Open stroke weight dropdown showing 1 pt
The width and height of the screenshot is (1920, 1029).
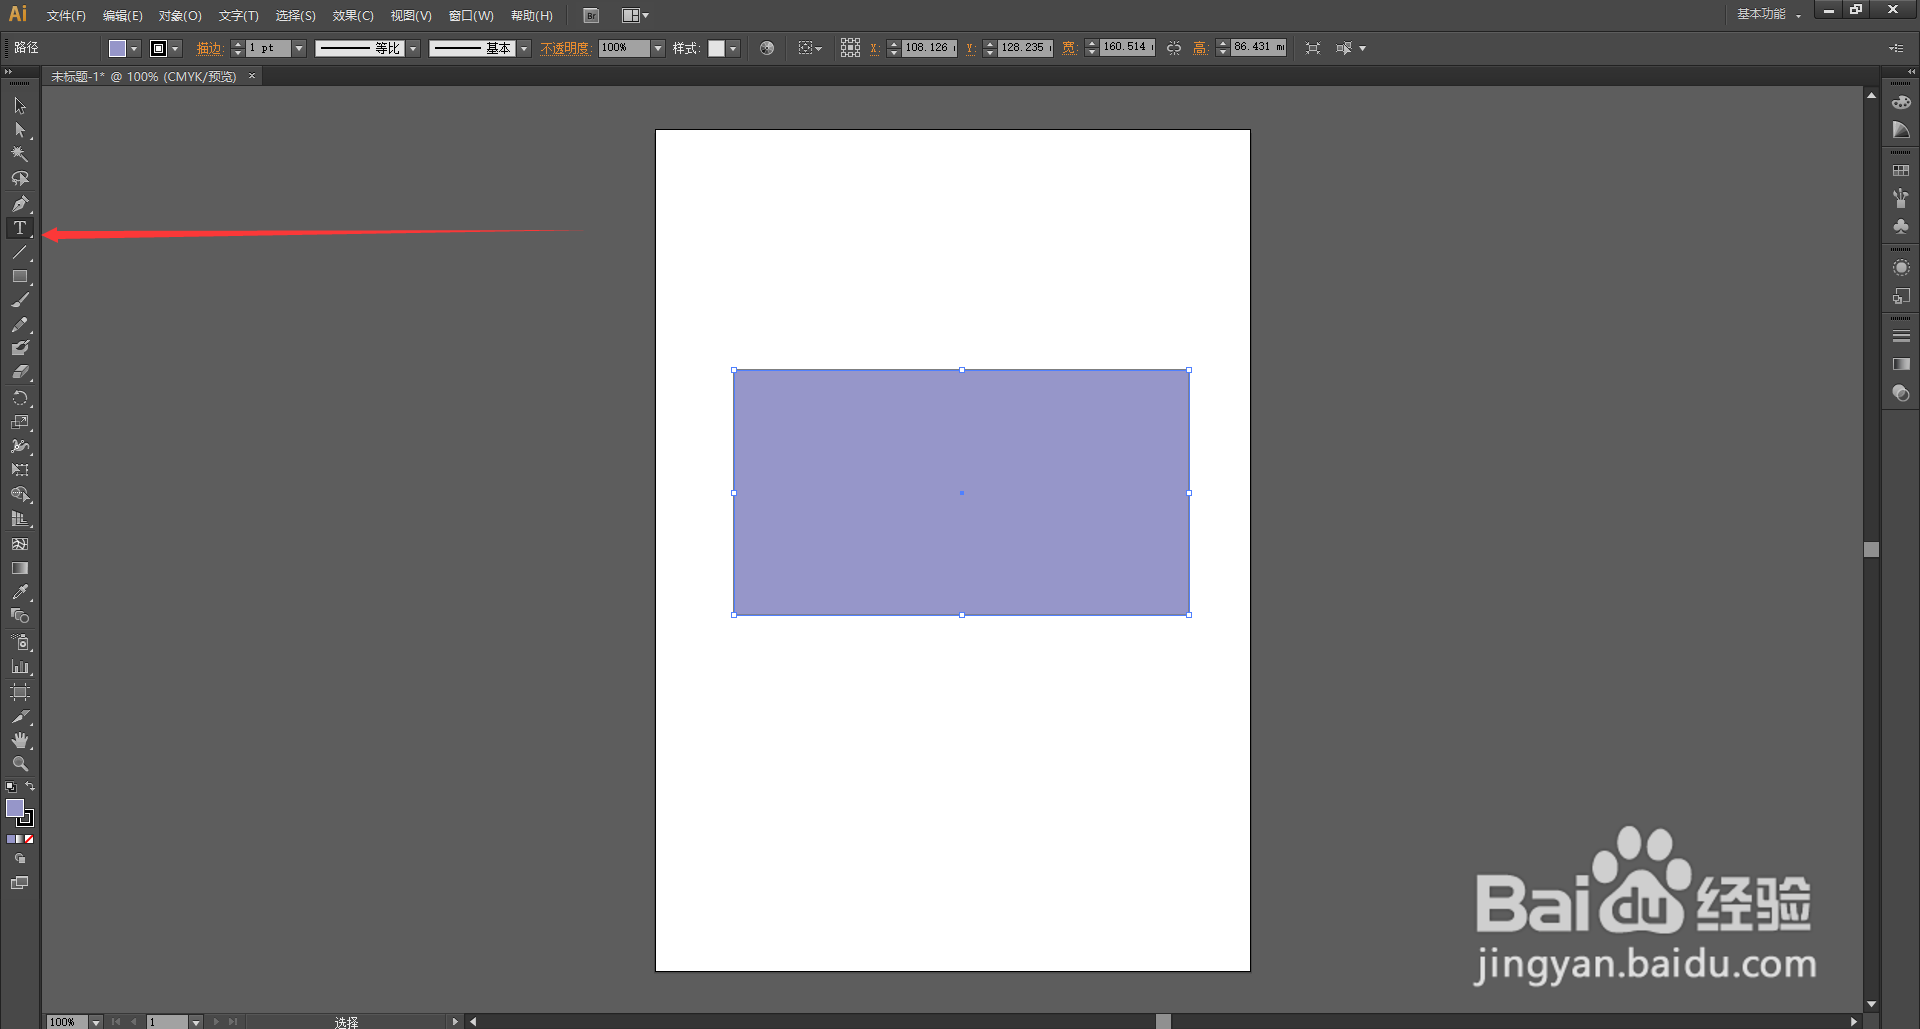tap(299, 48)
